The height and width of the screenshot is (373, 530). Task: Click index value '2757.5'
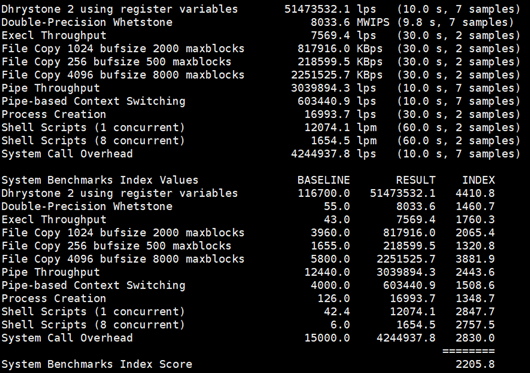[475, 325]
